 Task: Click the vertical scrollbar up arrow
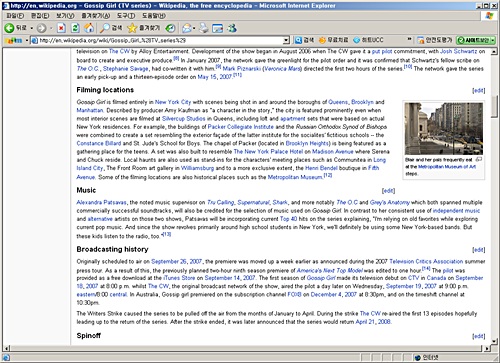[x=494, y=51]
